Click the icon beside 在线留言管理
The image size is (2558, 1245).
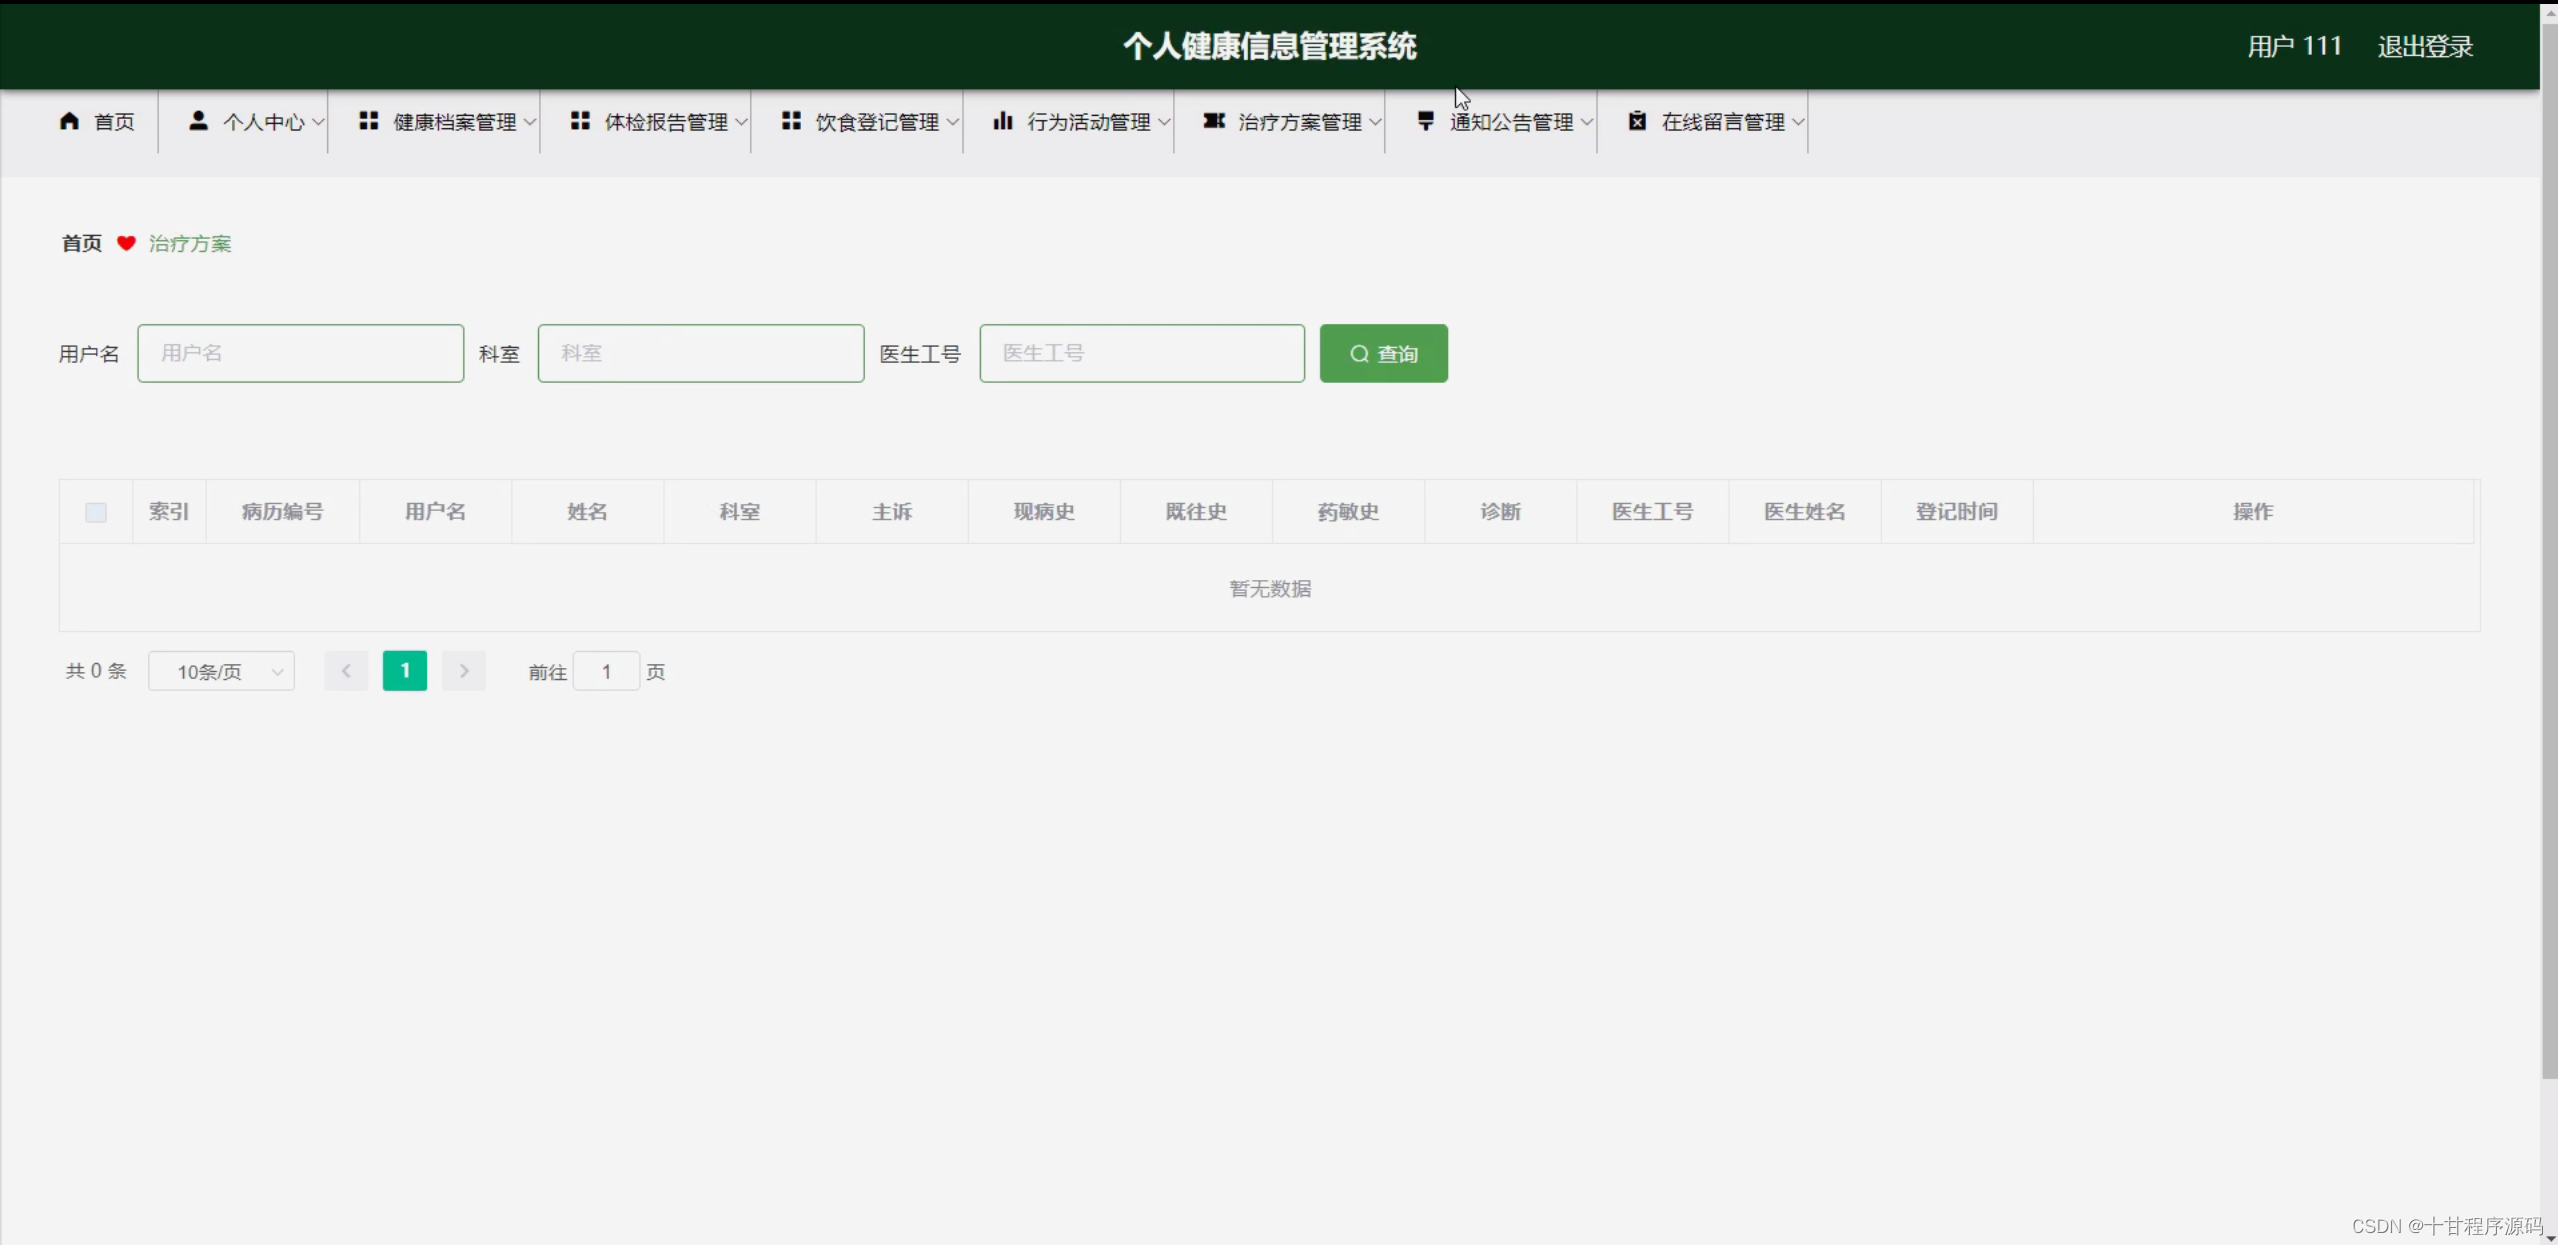click(1636, 121)
